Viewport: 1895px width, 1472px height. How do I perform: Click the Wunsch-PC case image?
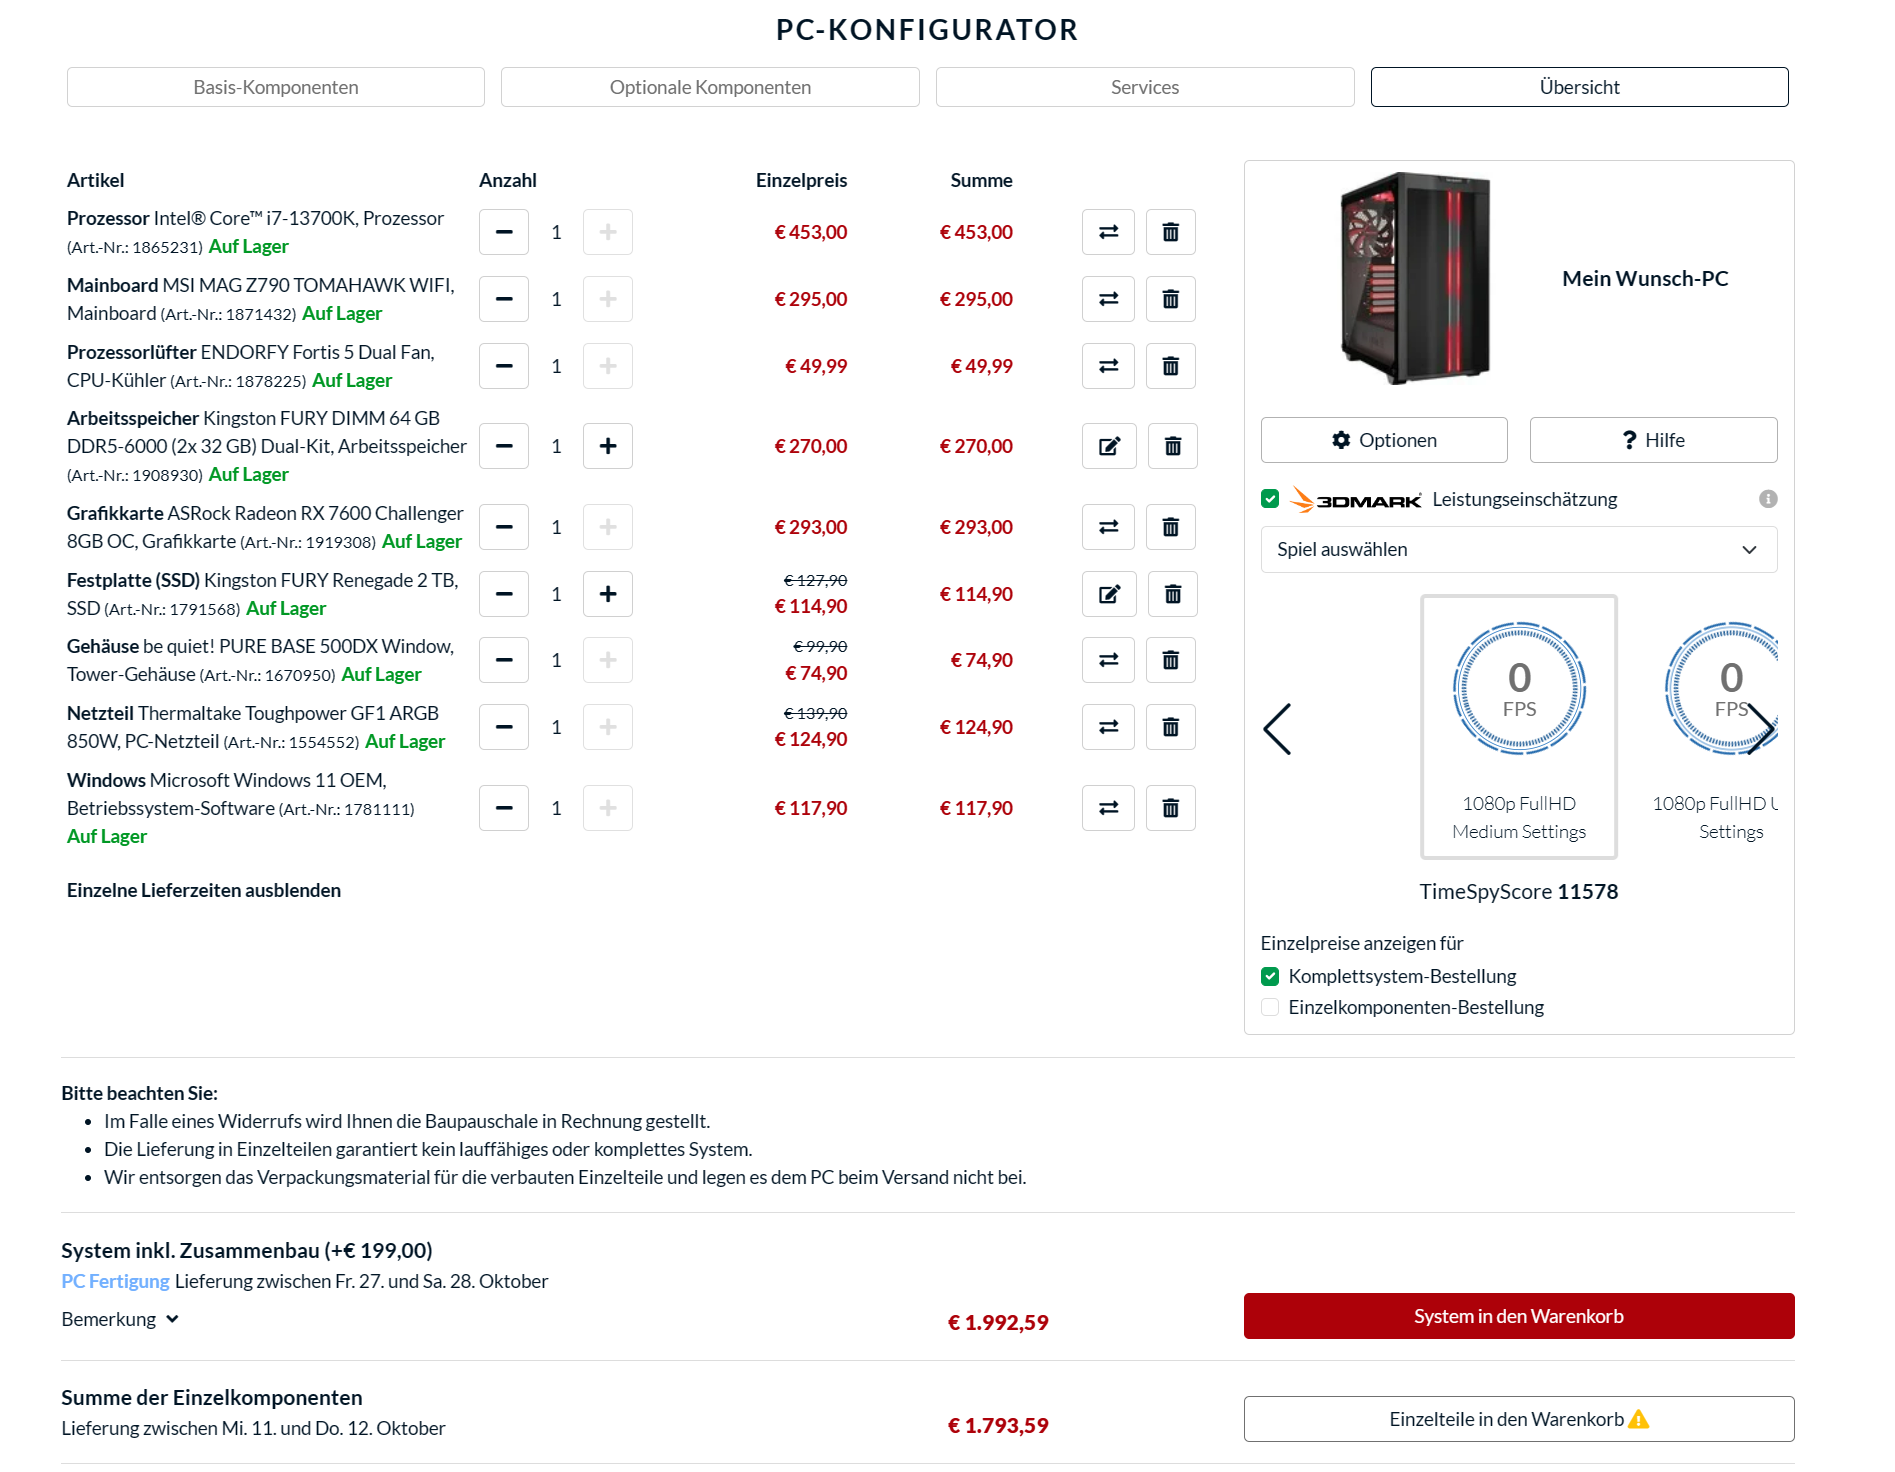coord(1415,278)
